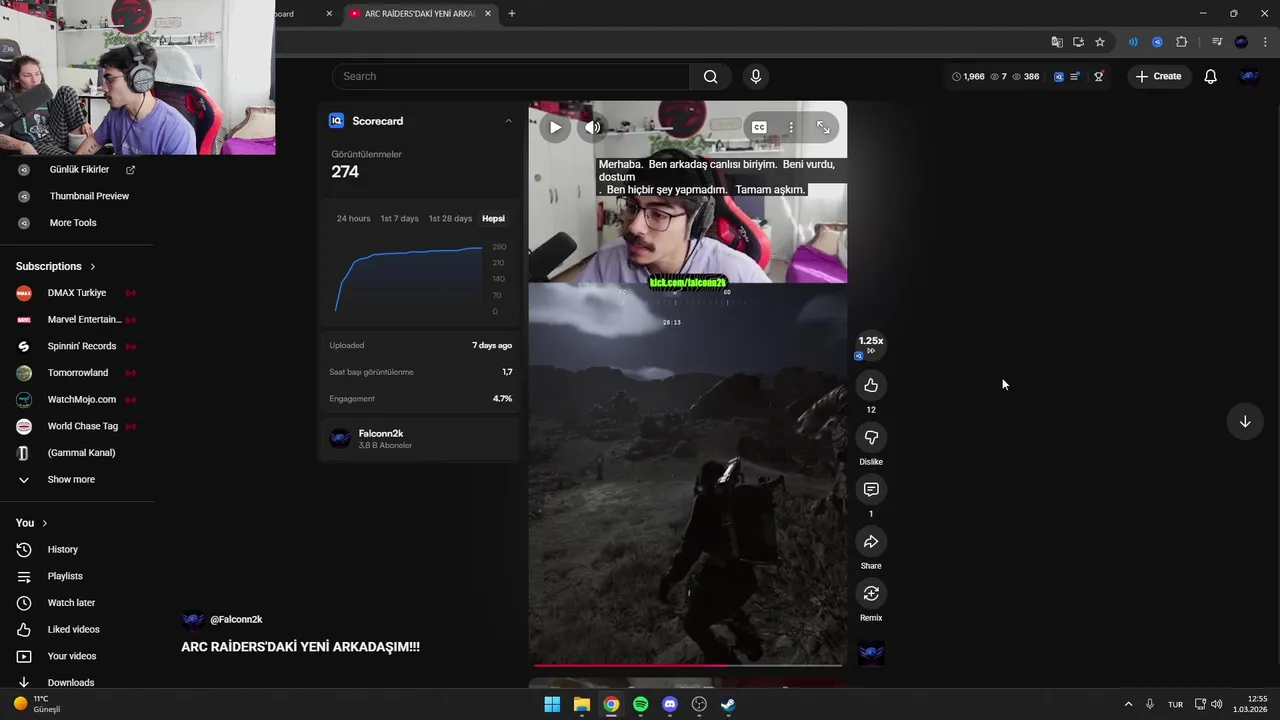Click the YouTube search field
The image size is (1280, 720).
tap(511, 76)
